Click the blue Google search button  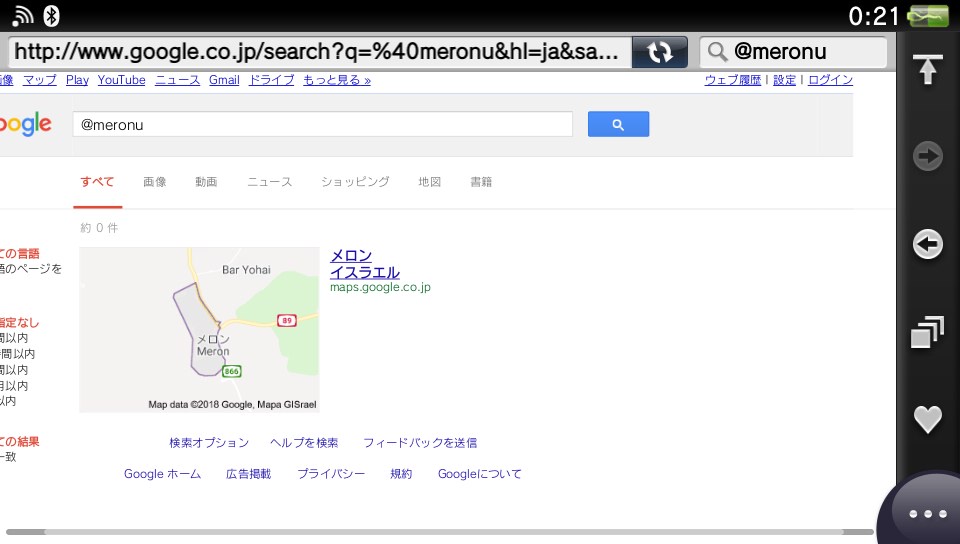[618, 124]
